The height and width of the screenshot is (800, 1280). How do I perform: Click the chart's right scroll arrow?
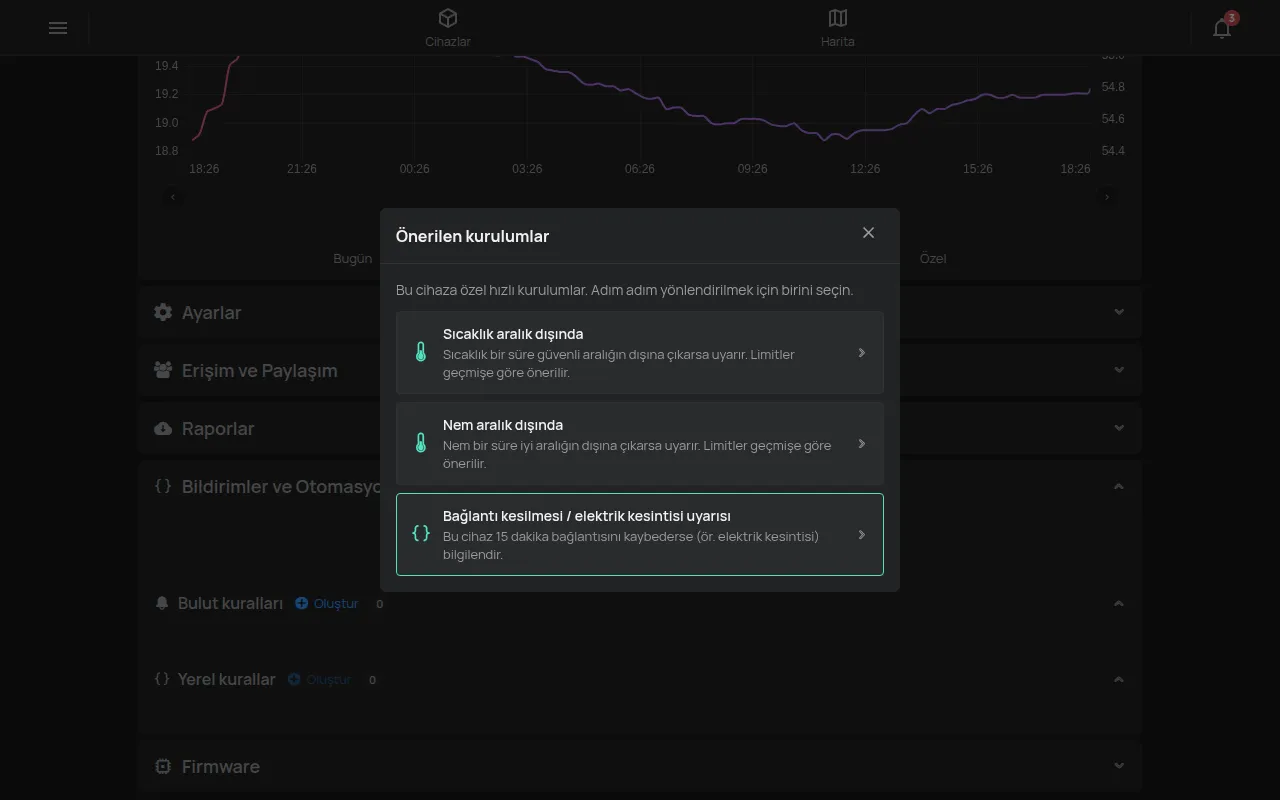[1107, 197]
